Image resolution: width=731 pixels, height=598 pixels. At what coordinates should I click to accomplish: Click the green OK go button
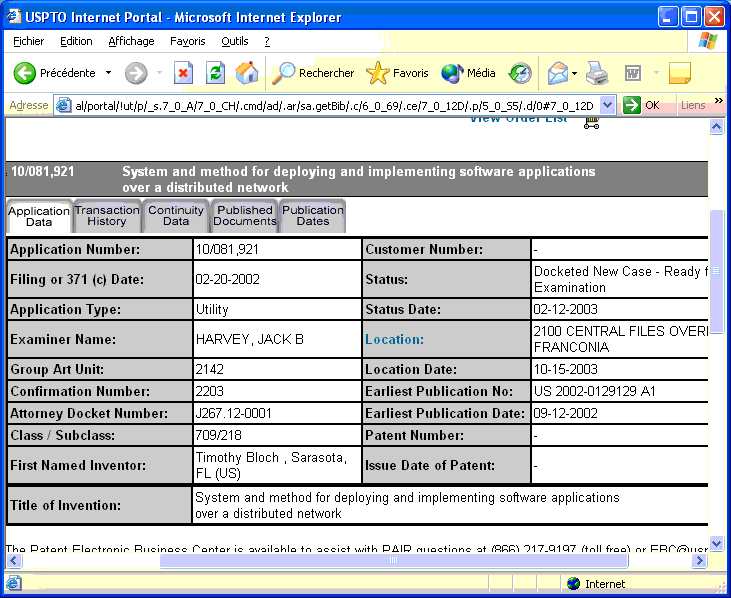tap(641, 105)
